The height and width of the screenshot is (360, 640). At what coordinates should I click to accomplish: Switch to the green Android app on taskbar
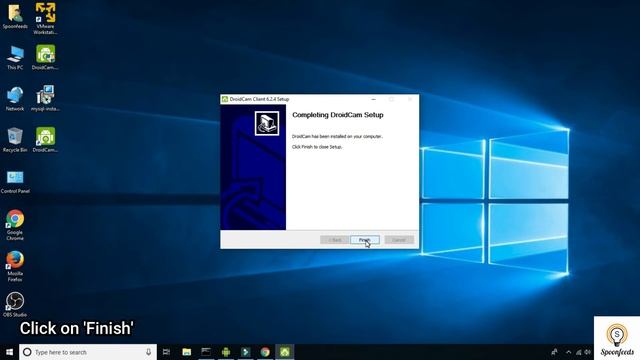tap(226, 352)
